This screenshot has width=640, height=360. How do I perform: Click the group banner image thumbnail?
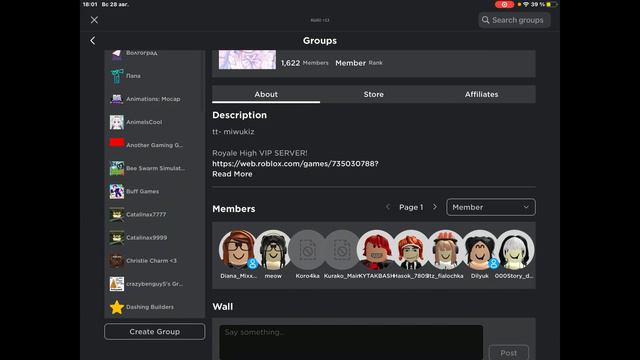tap(247, 60)
